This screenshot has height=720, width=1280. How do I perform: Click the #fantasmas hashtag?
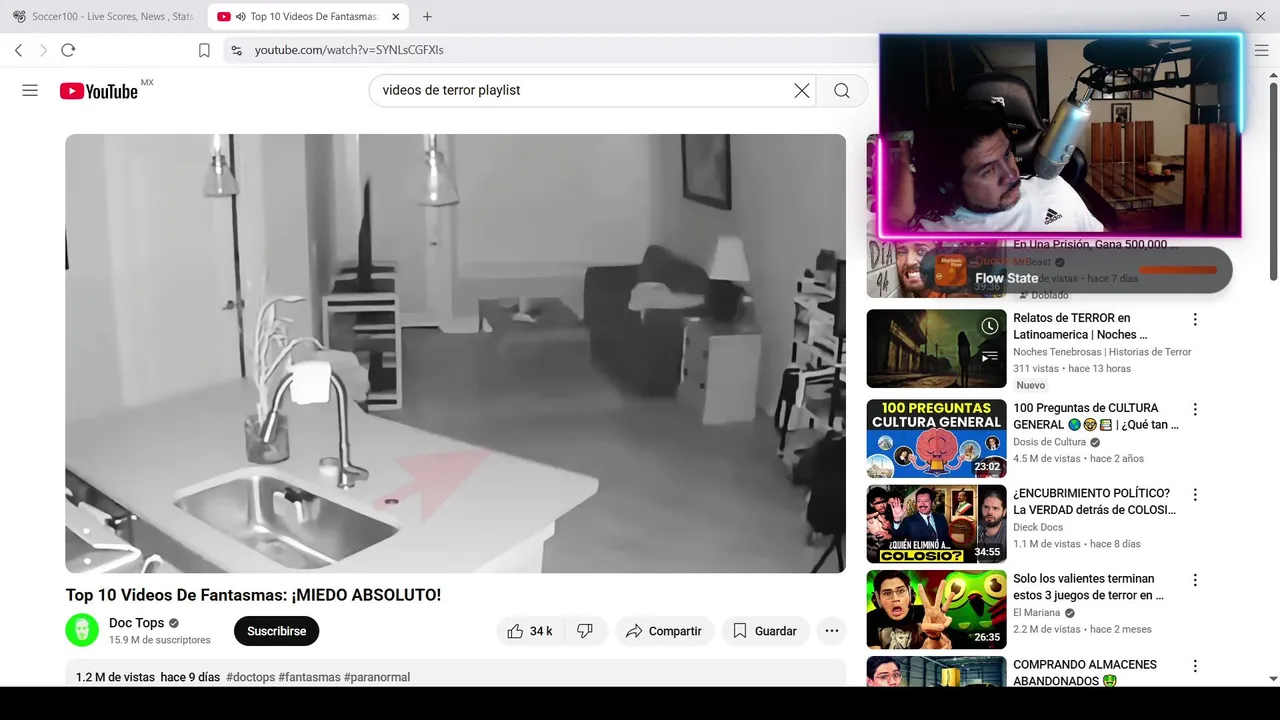tap(309, 677)
